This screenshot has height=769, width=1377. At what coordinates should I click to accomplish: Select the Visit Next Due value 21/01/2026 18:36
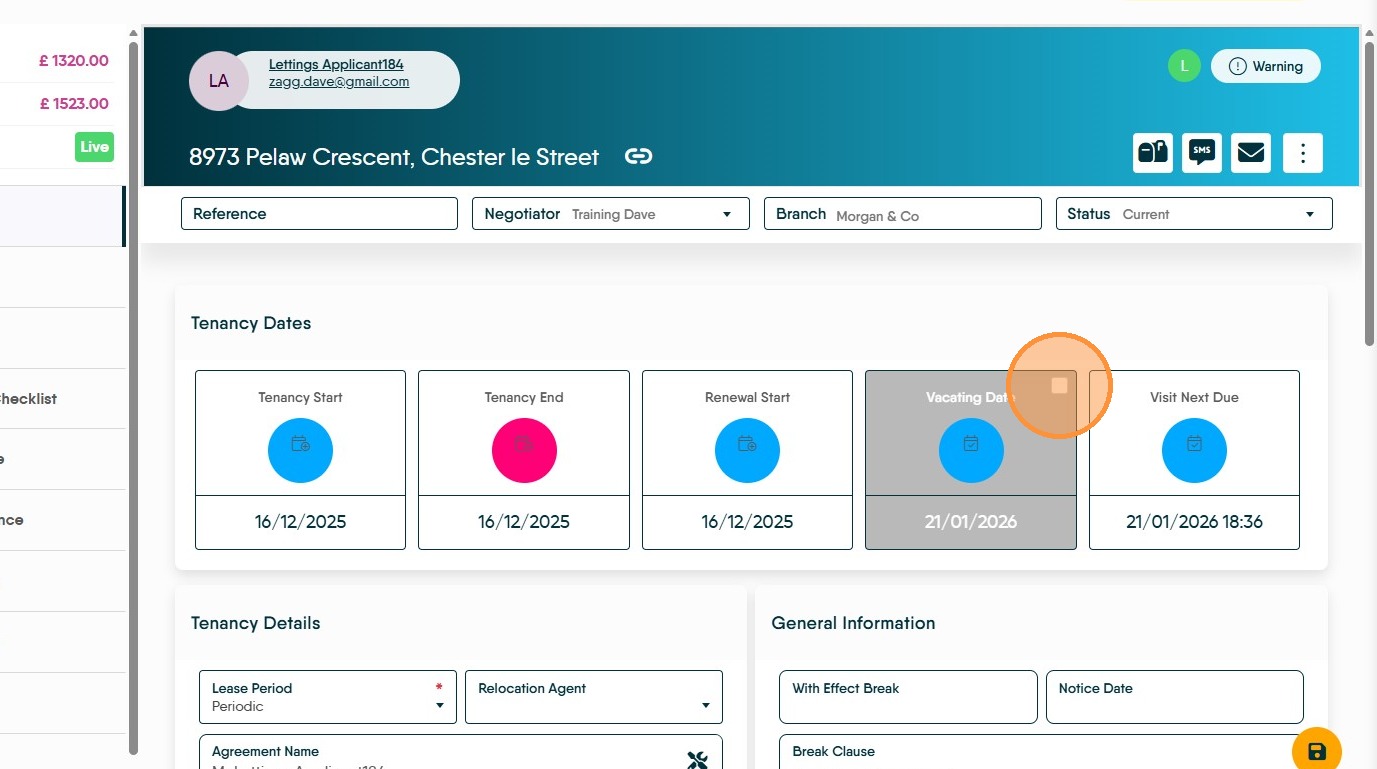tap(1194, 522)
